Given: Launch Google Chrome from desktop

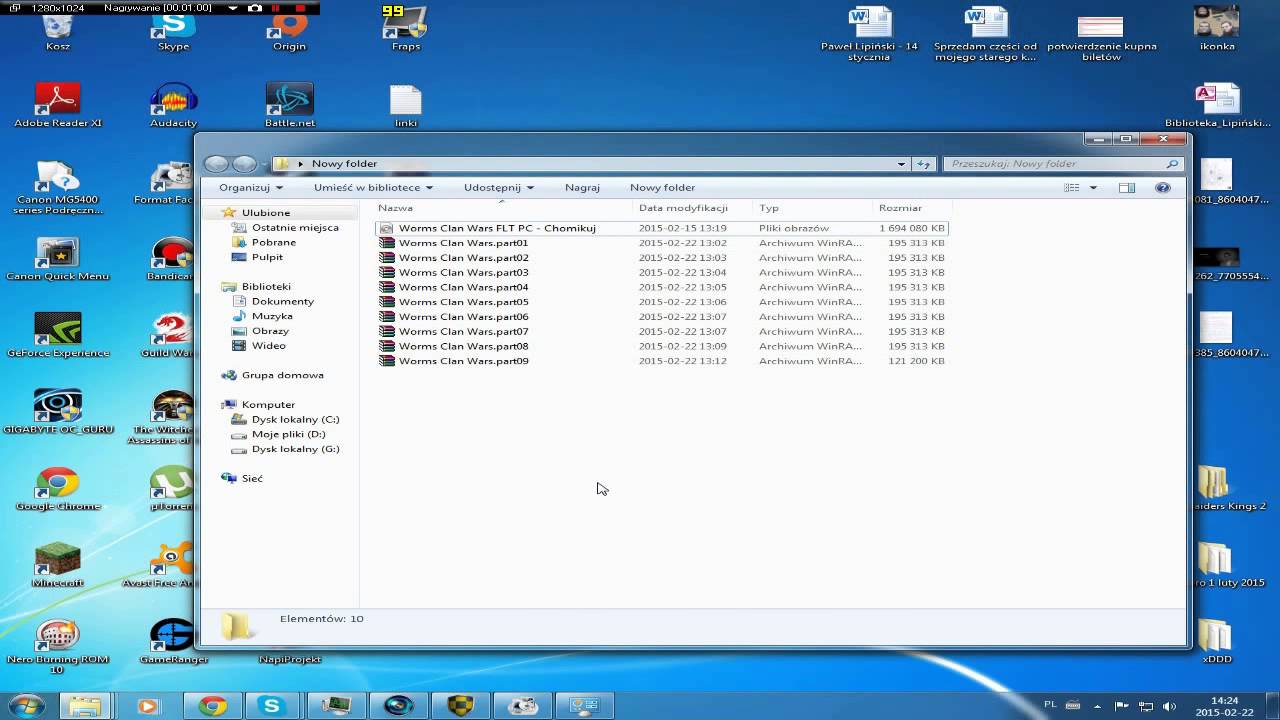Looking at the screenshot, I should click(x=58, y=489).
